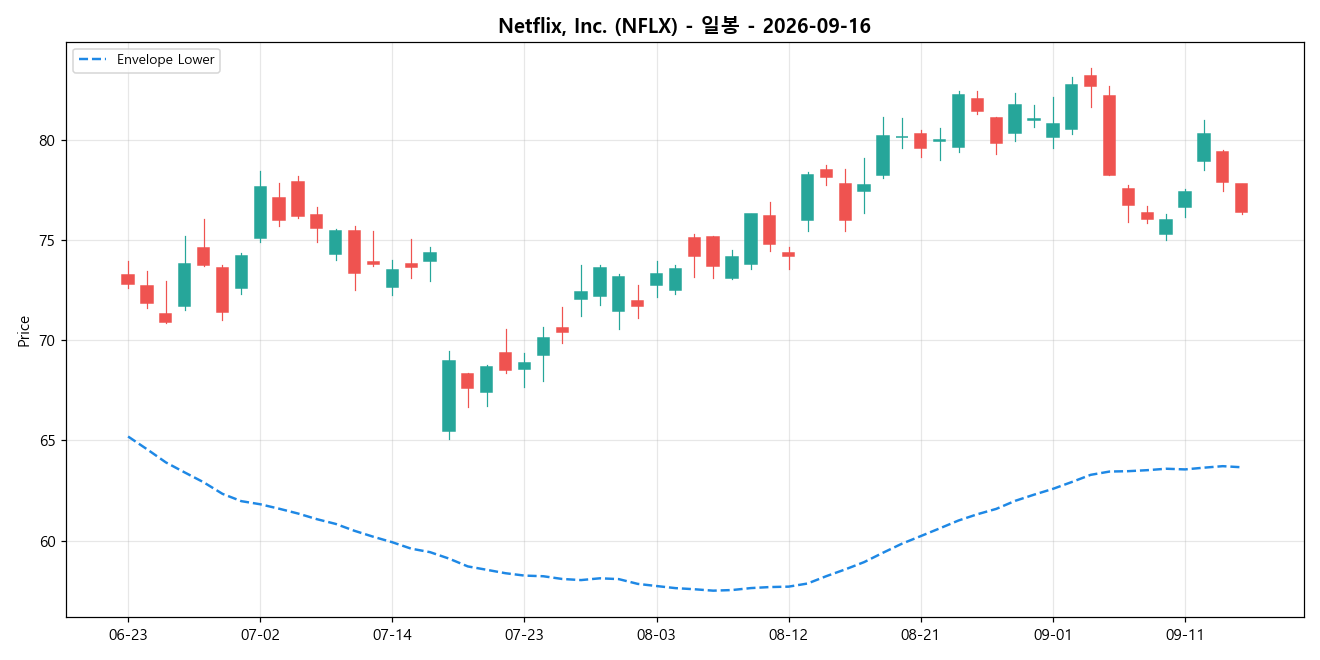This screenshot has height=660, width=1320.
Task: Click the Price y-axis label
Action: (24, 330)
